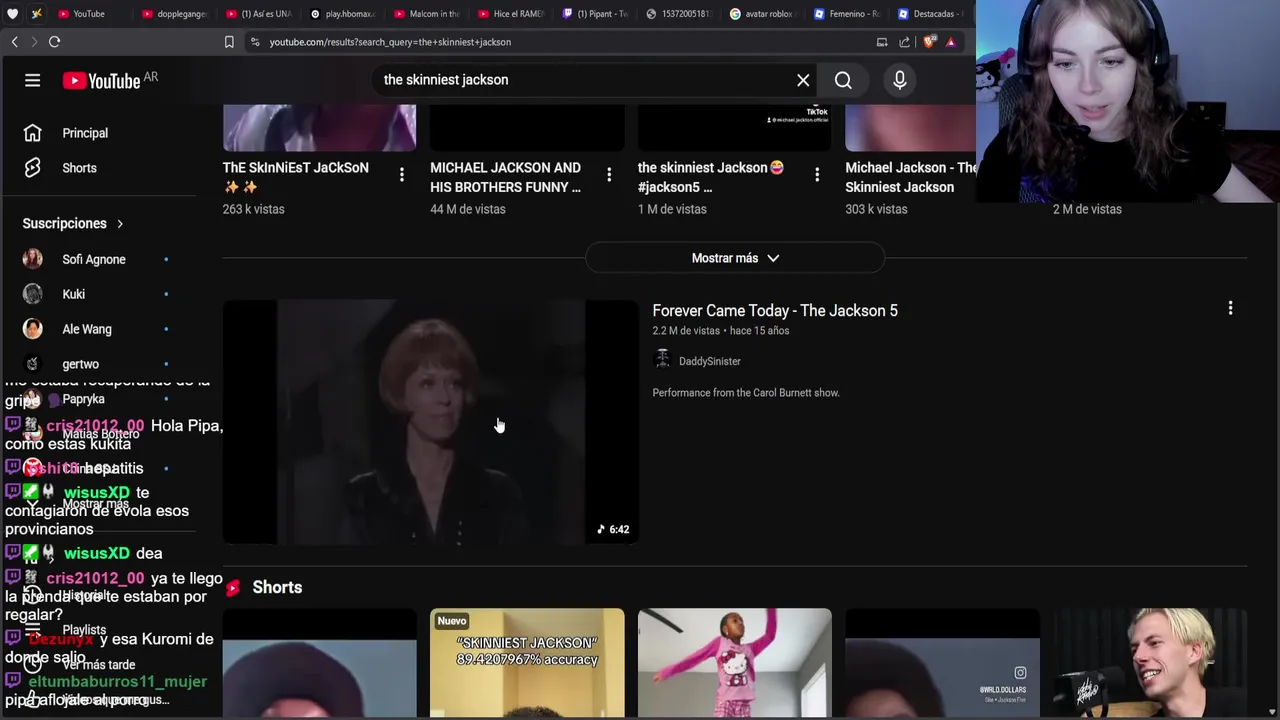Open options menu for the skinniest Jackson #jackson5 video
Viewport: 1280px width, 720px height.
tap(817, 175)
